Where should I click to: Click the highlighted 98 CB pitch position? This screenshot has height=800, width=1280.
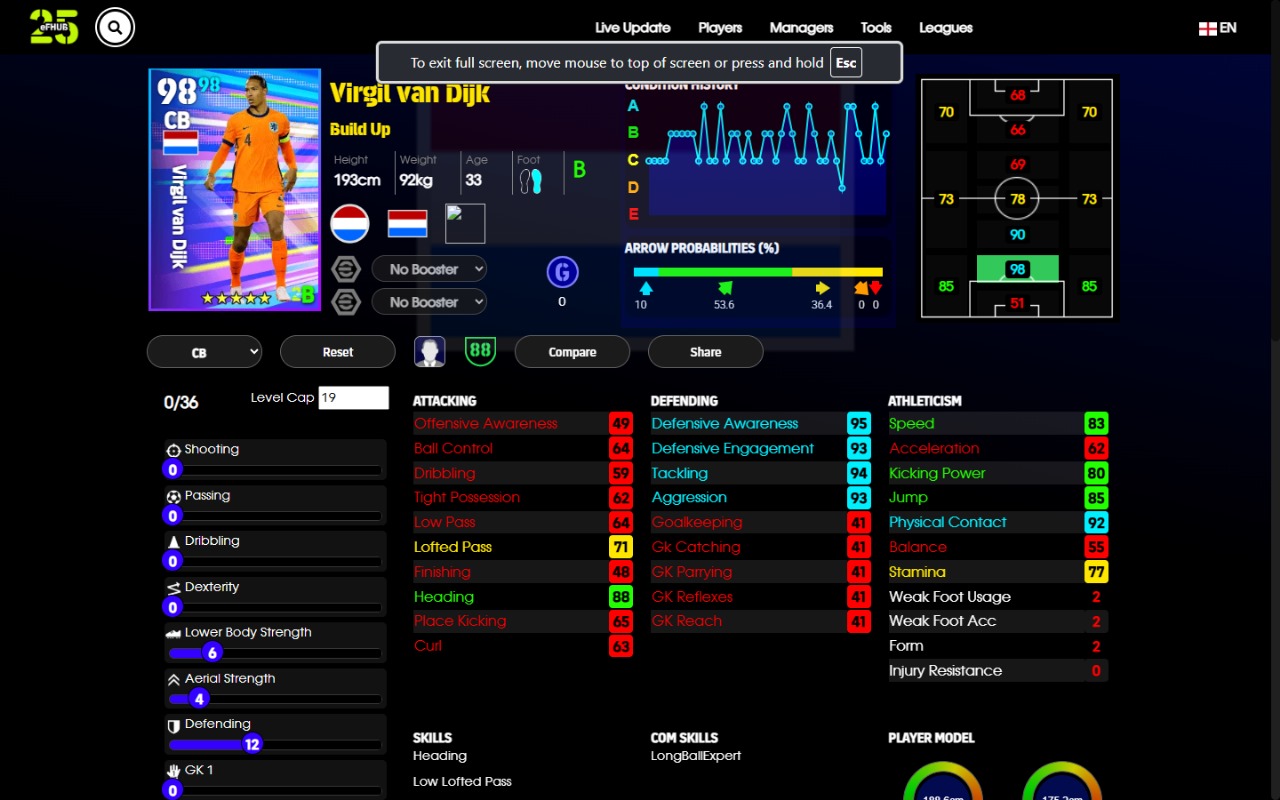tap(1017, 269)
